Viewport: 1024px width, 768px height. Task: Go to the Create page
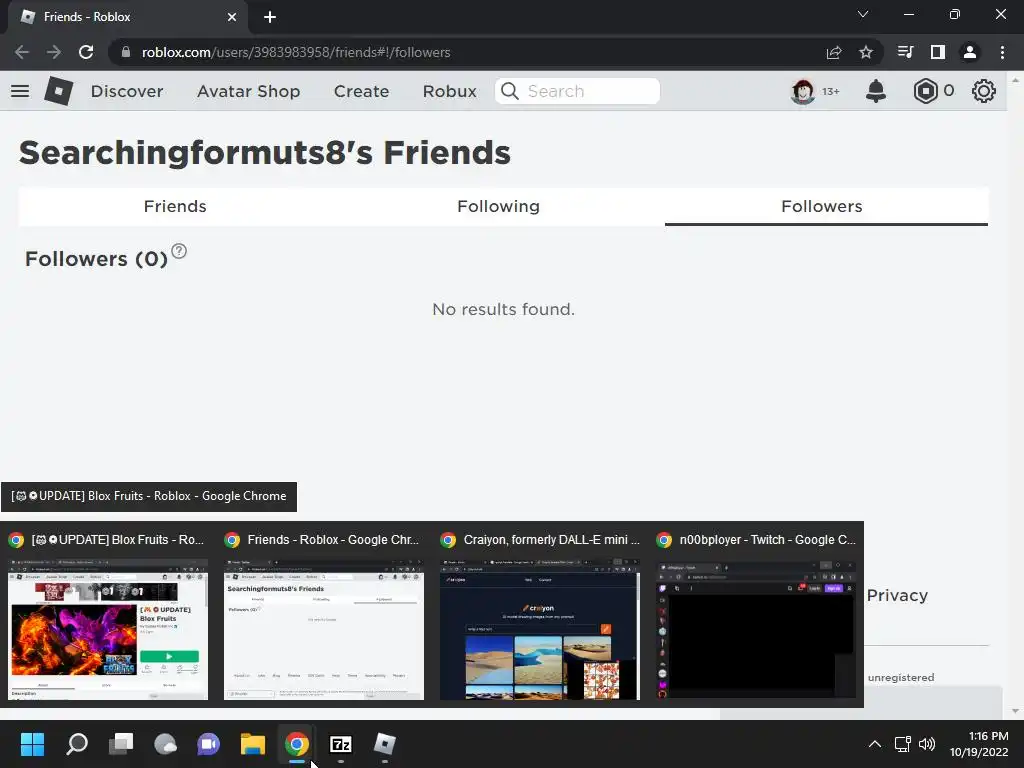pos(361,91)
